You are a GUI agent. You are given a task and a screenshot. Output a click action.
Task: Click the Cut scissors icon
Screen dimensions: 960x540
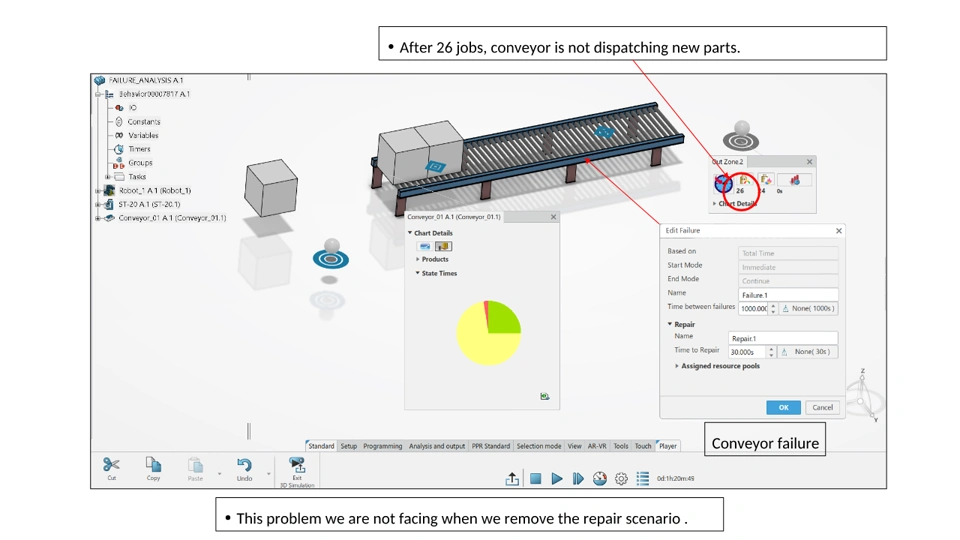point(111,465)
